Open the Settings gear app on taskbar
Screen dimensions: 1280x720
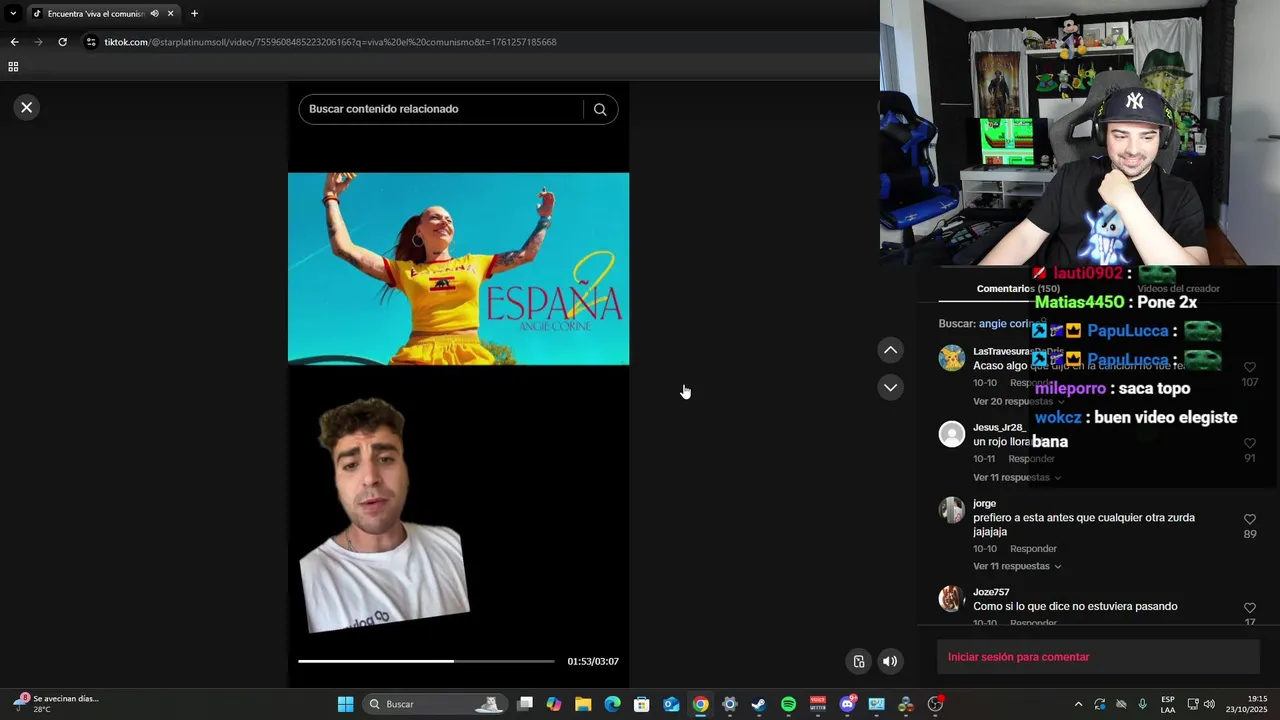[x=730, y=704]
